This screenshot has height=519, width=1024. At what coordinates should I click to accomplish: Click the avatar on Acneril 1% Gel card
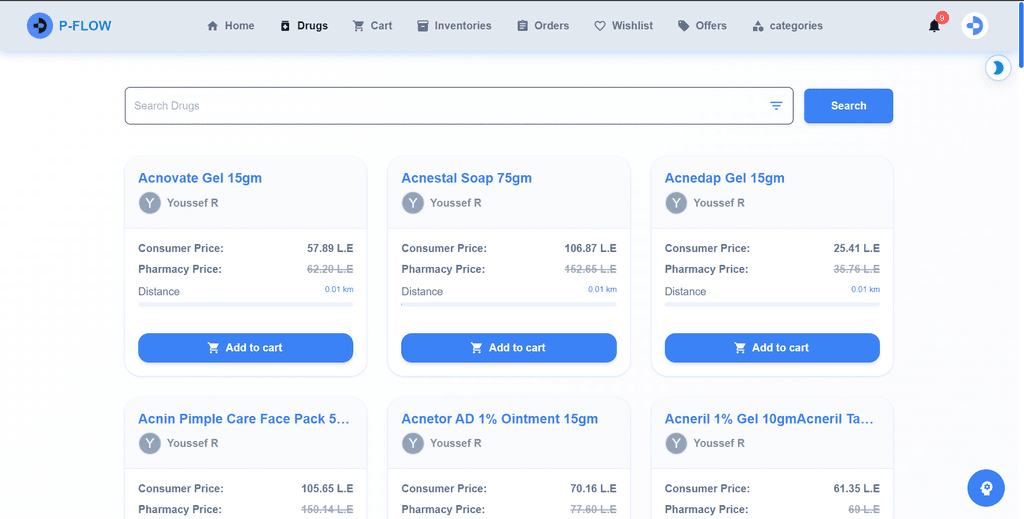[676, 443]
